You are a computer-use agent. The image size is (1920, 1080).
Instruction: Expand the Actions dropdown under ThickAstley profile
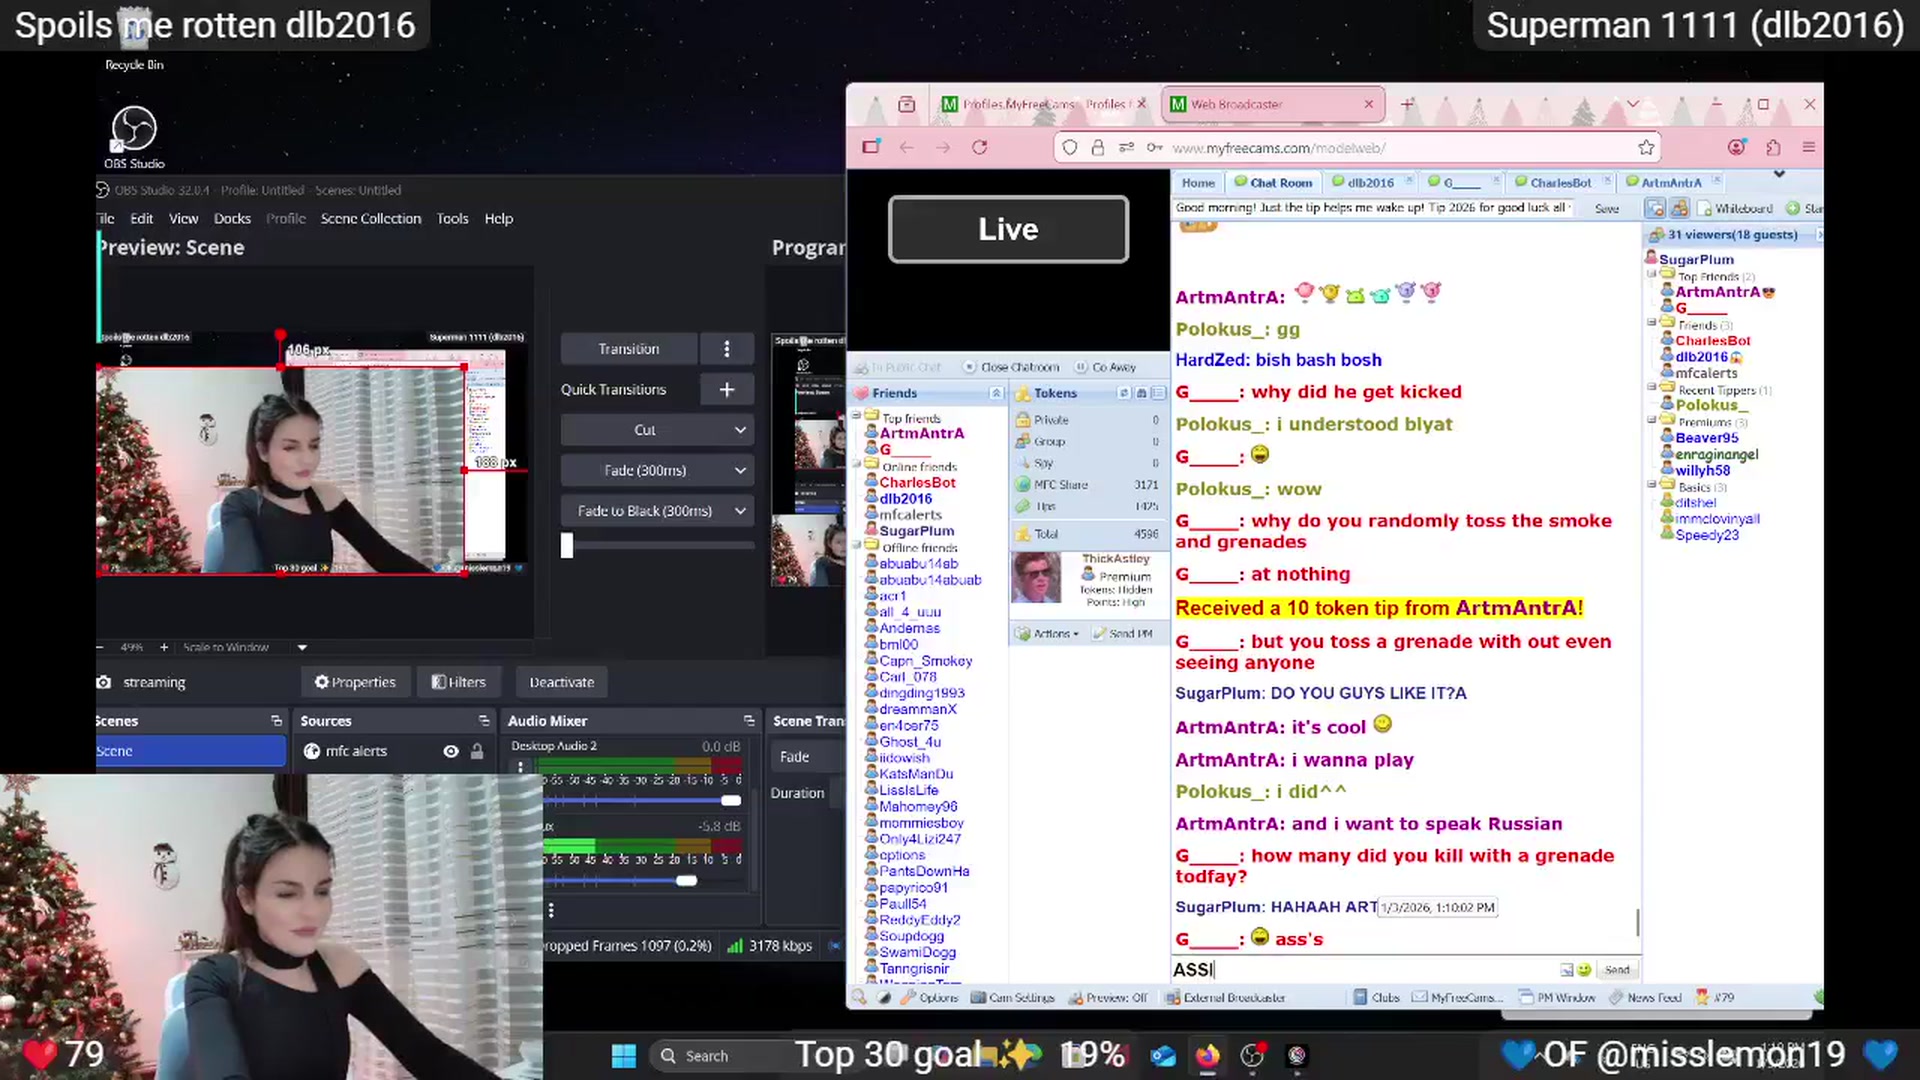1048,634
